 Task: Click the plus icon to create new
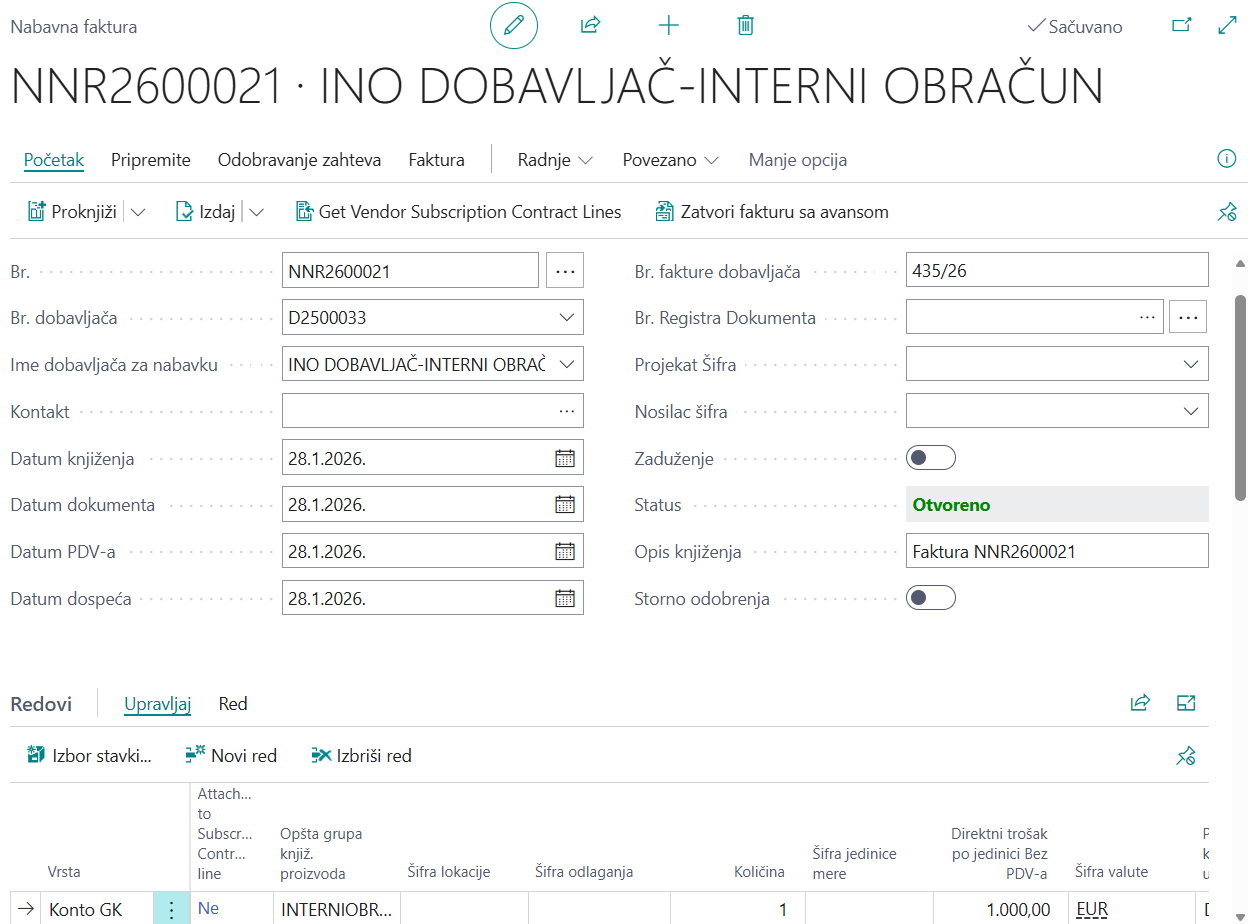(x=668, y=26)
